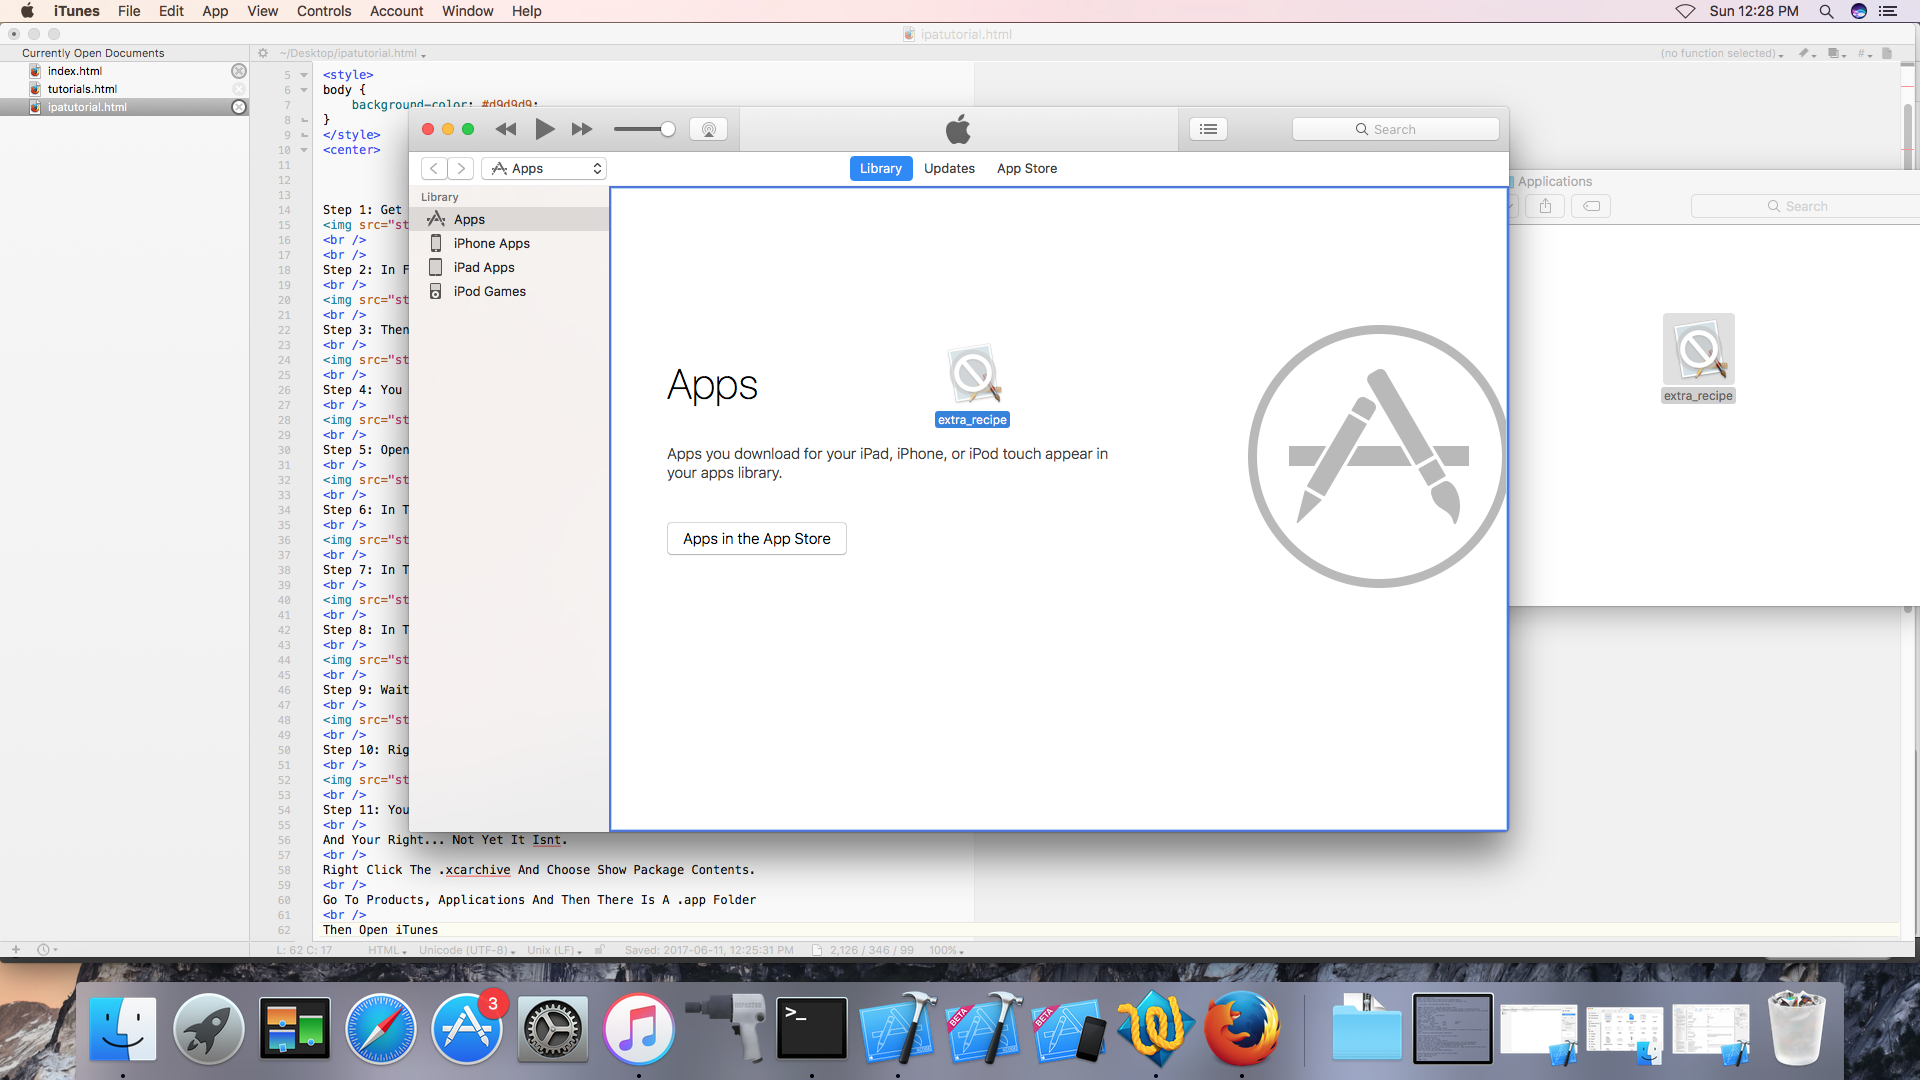
Task: Click the back navigation arrow in iTunes
Action: [433, 168]
